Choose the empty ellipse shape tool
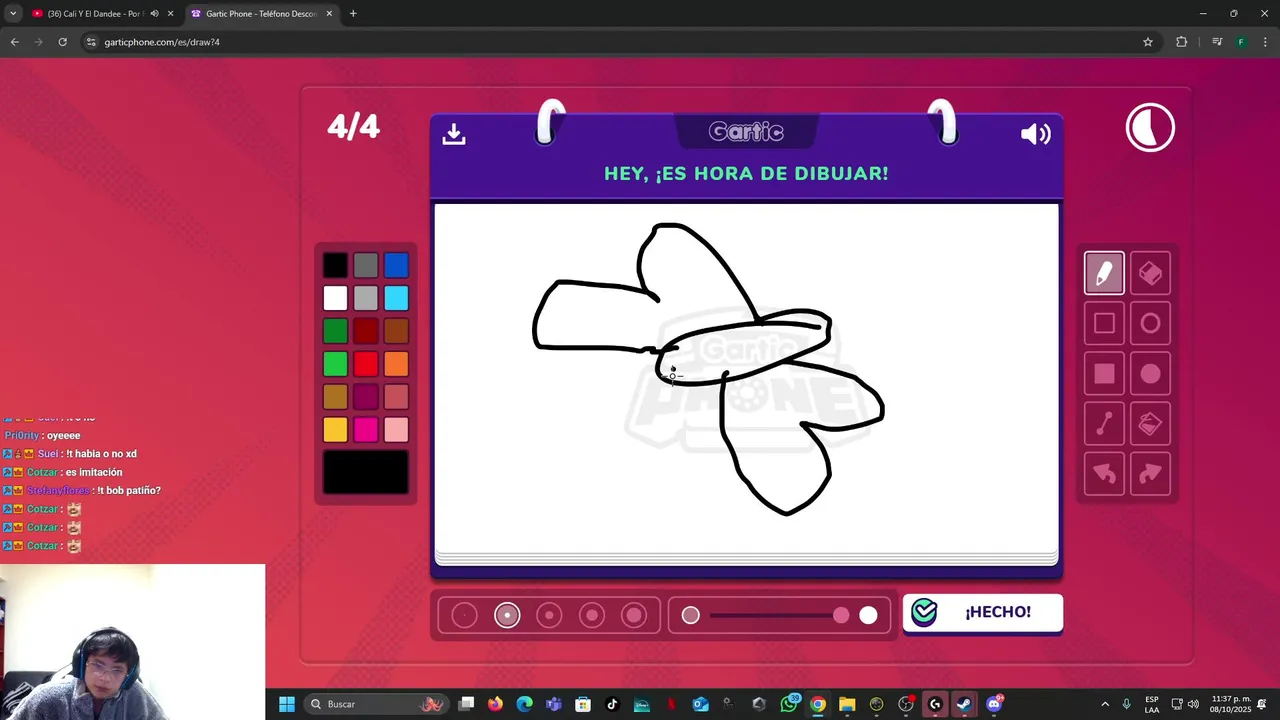The width and height of the screenshot is (1280, 720). click(x=1150, y=323)
